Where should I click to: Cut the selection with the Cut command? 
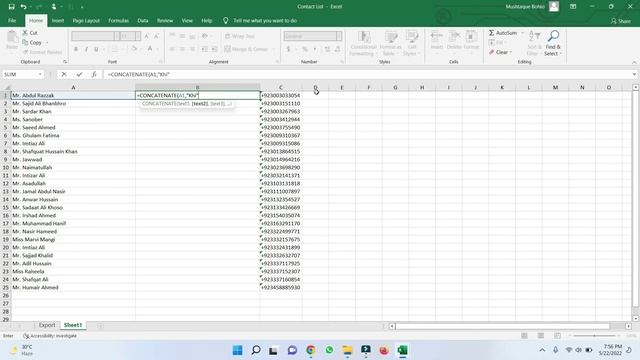point(30,33)
